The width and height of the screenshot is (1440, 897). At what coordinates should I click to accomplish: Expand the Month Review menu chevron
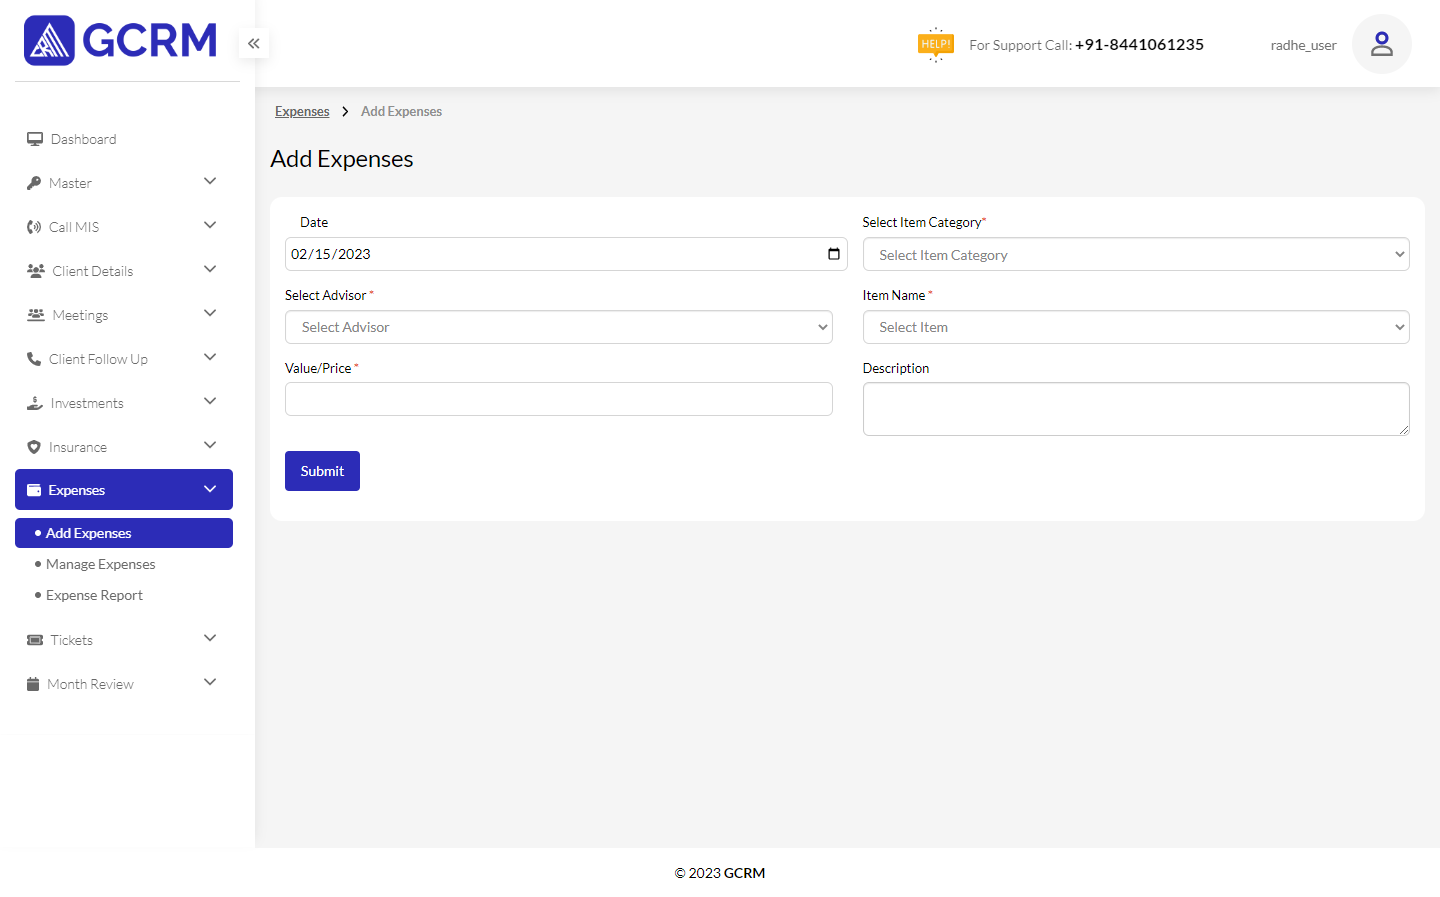[x=210, y=683]
